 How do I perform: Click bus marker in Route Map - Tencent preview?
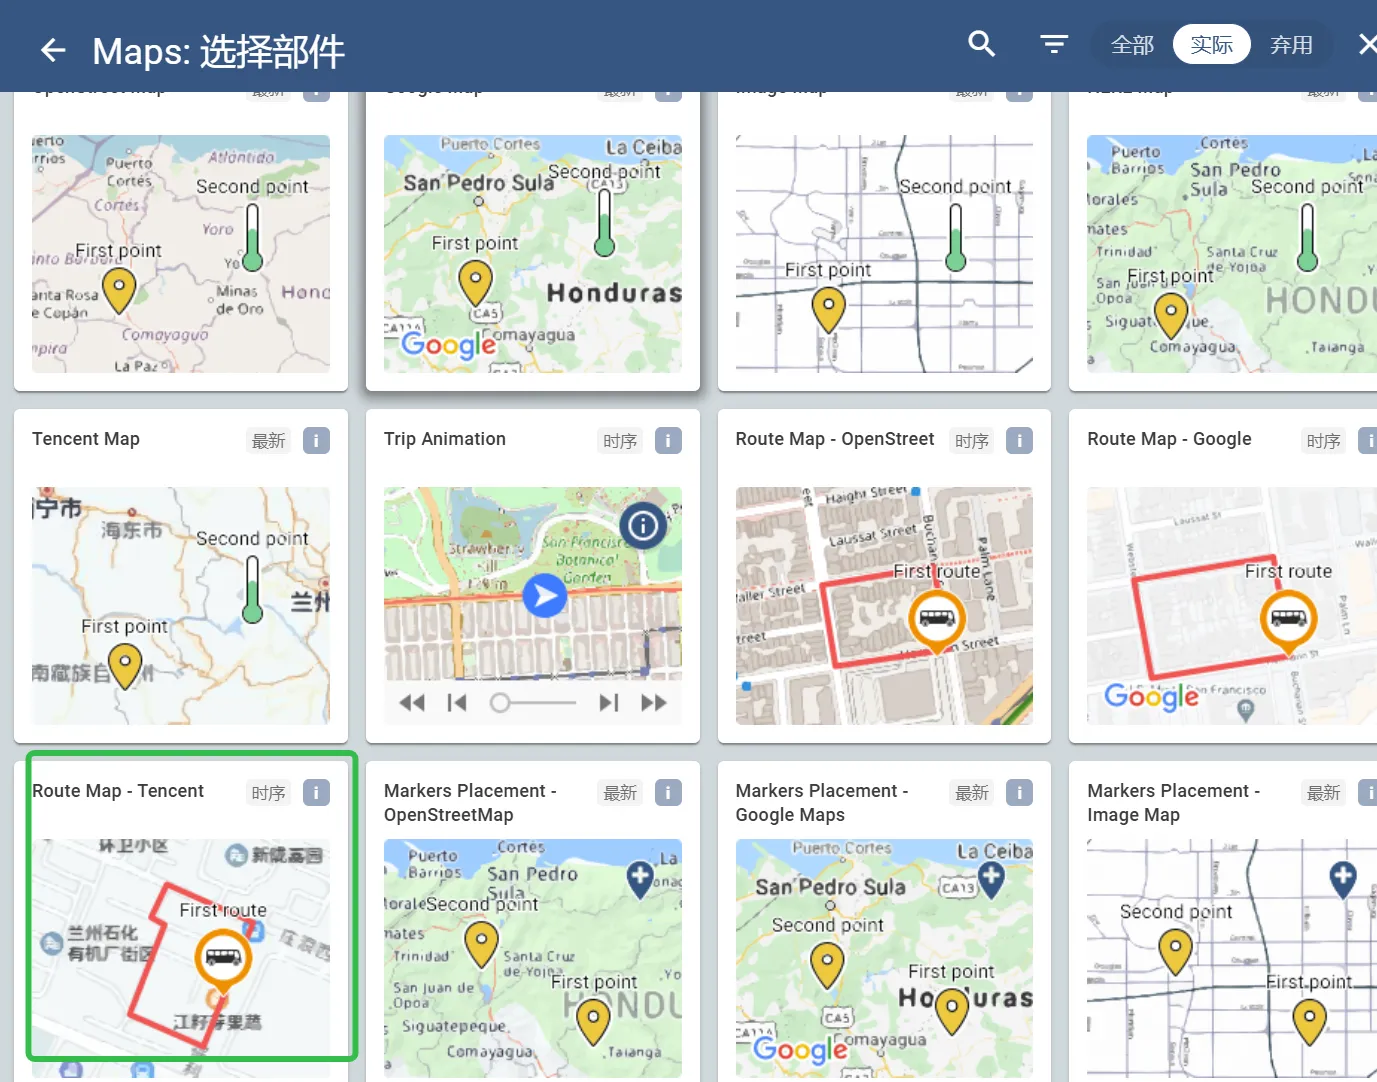pos(222,960)
